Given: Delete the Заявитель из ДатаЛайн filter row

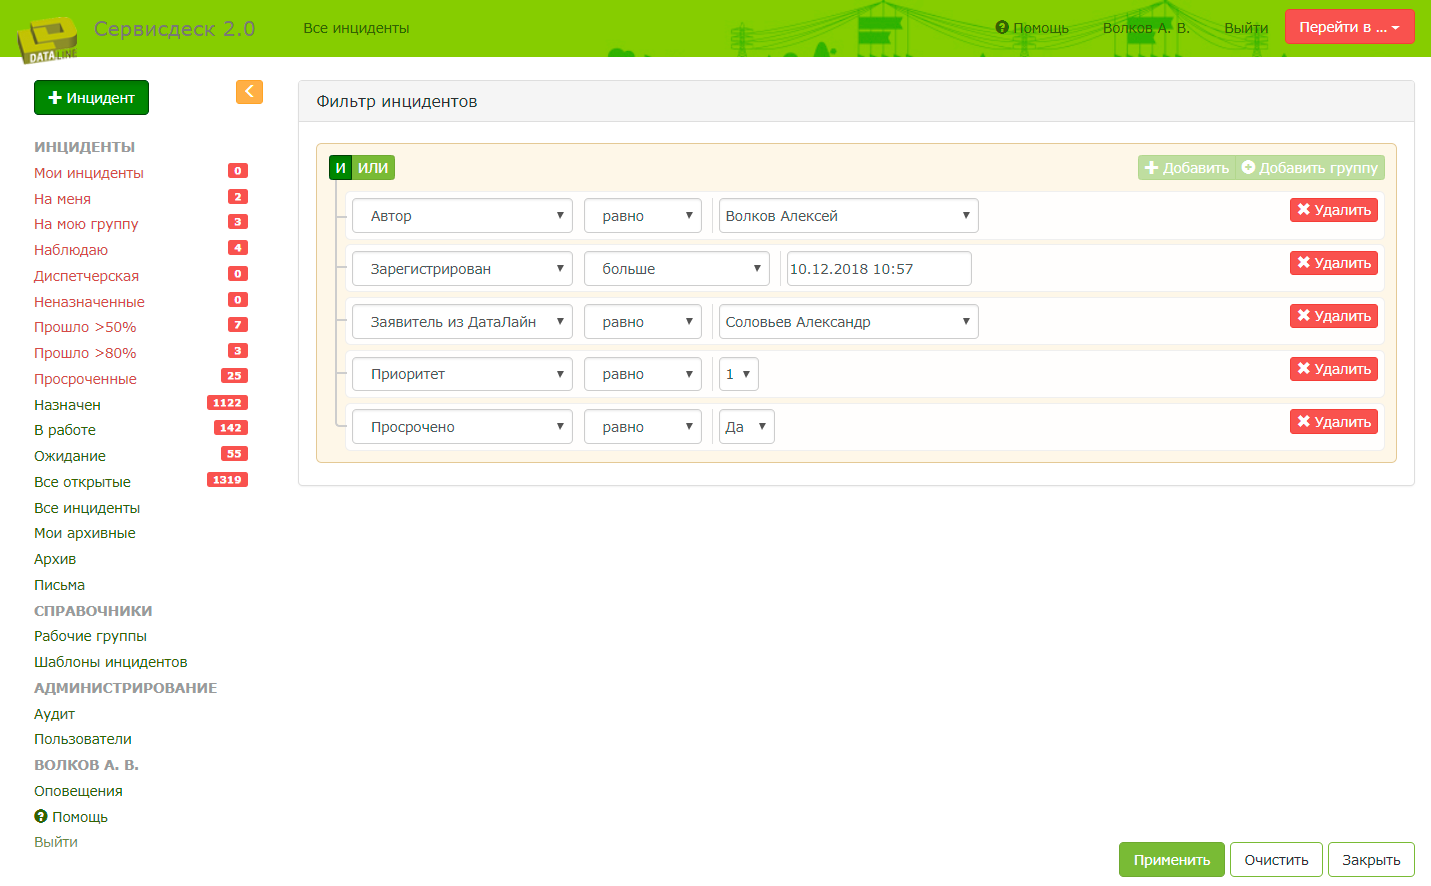Looking at the screenshot, I should coord(1334,316).
